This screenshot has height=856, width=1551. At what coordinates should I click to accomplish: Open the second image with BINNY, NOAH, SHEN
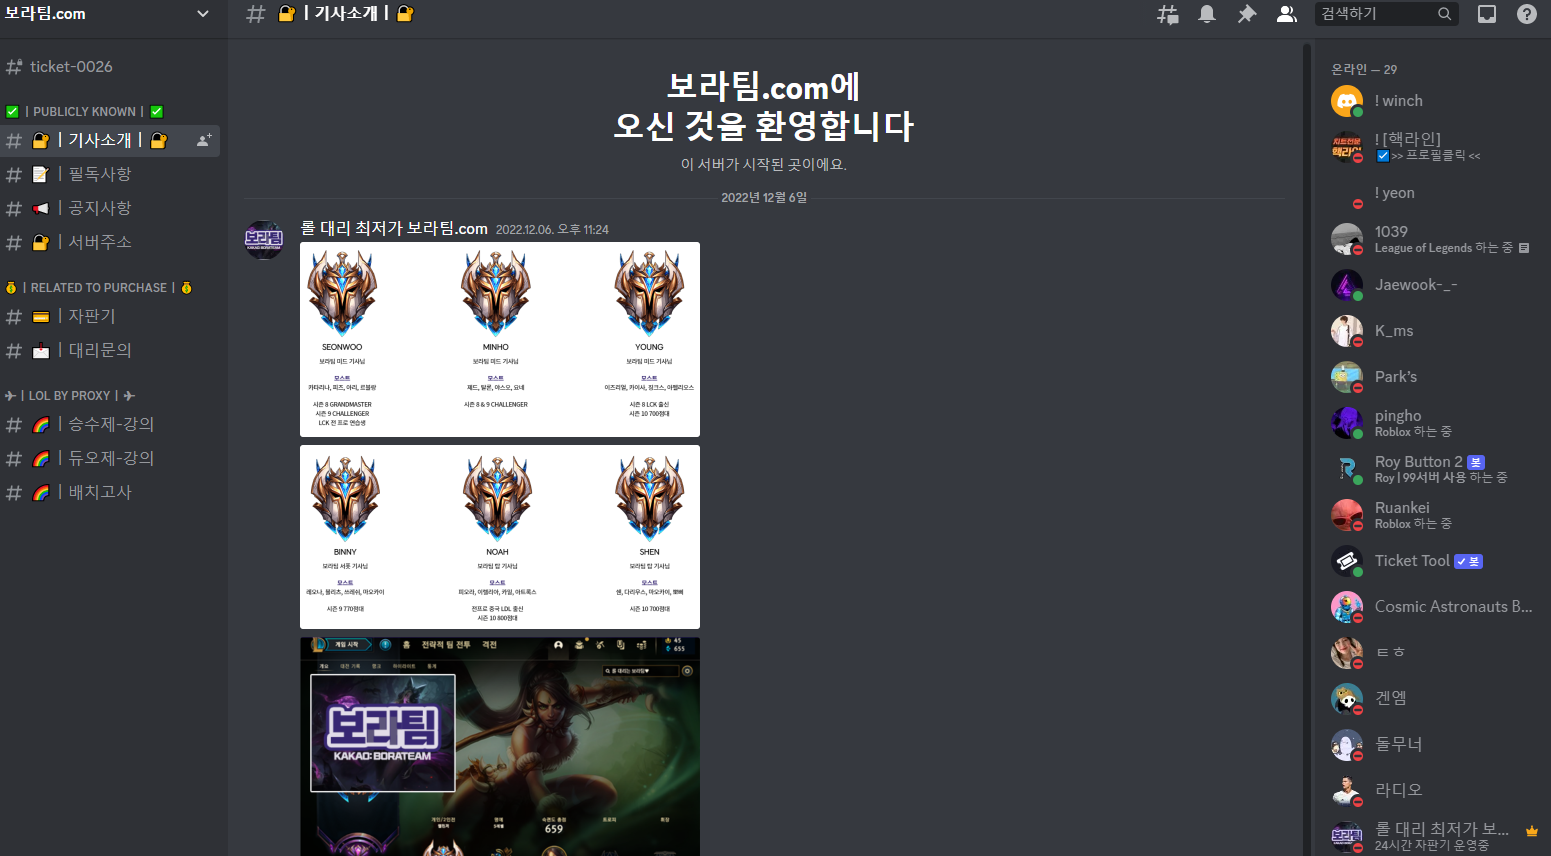pos(500,537)
